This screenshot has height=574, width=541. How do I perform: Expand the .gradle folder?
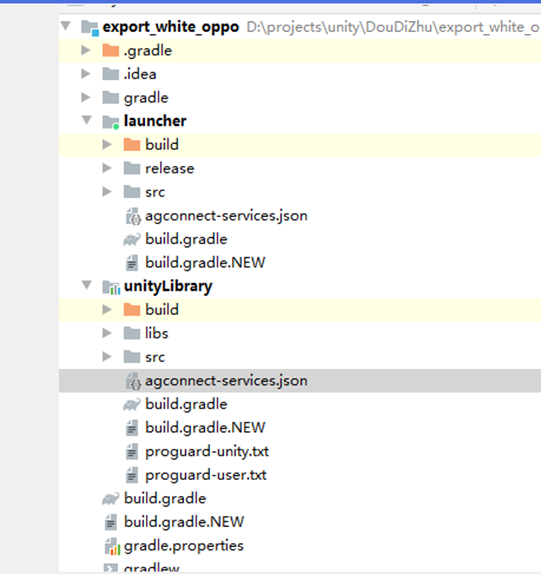(86, 50)
